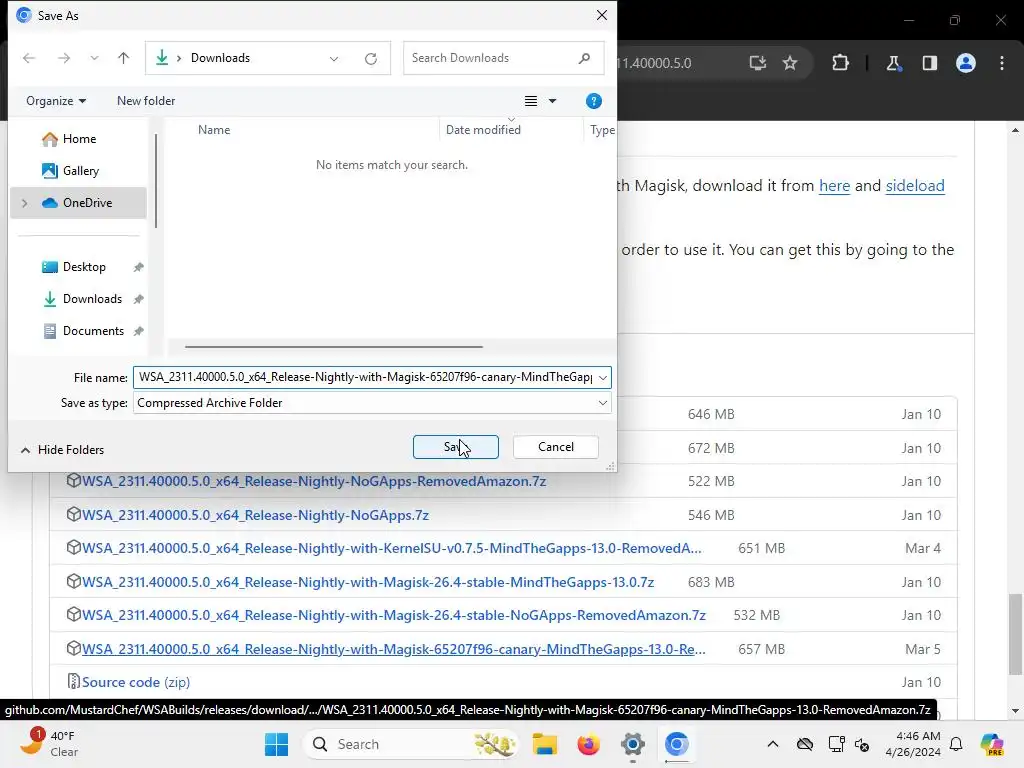Open Chrome three-dot menu
Viewport: 1024px width, 768px height.
pyautogui.click(x=1002, y=63)
